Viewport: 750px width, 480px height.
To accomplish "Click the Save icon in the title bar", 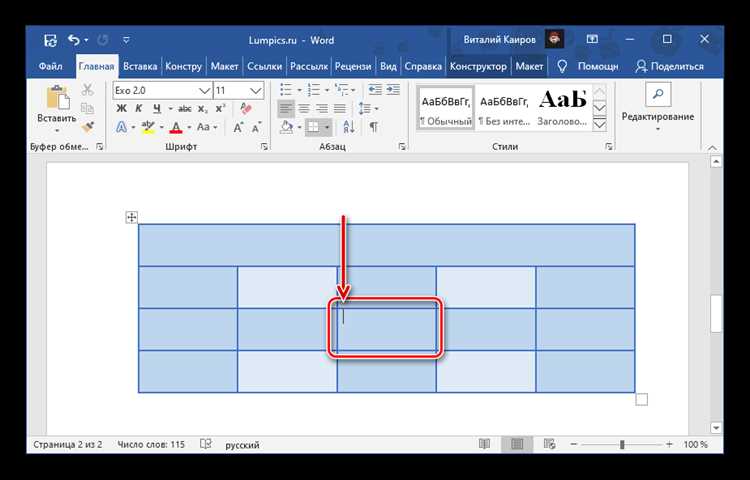I will (50, 40).
